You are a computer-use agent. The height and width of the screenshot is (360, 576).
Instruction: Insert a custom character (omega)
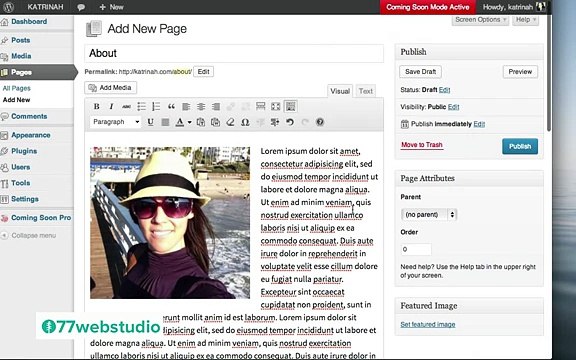coord(245,122)
